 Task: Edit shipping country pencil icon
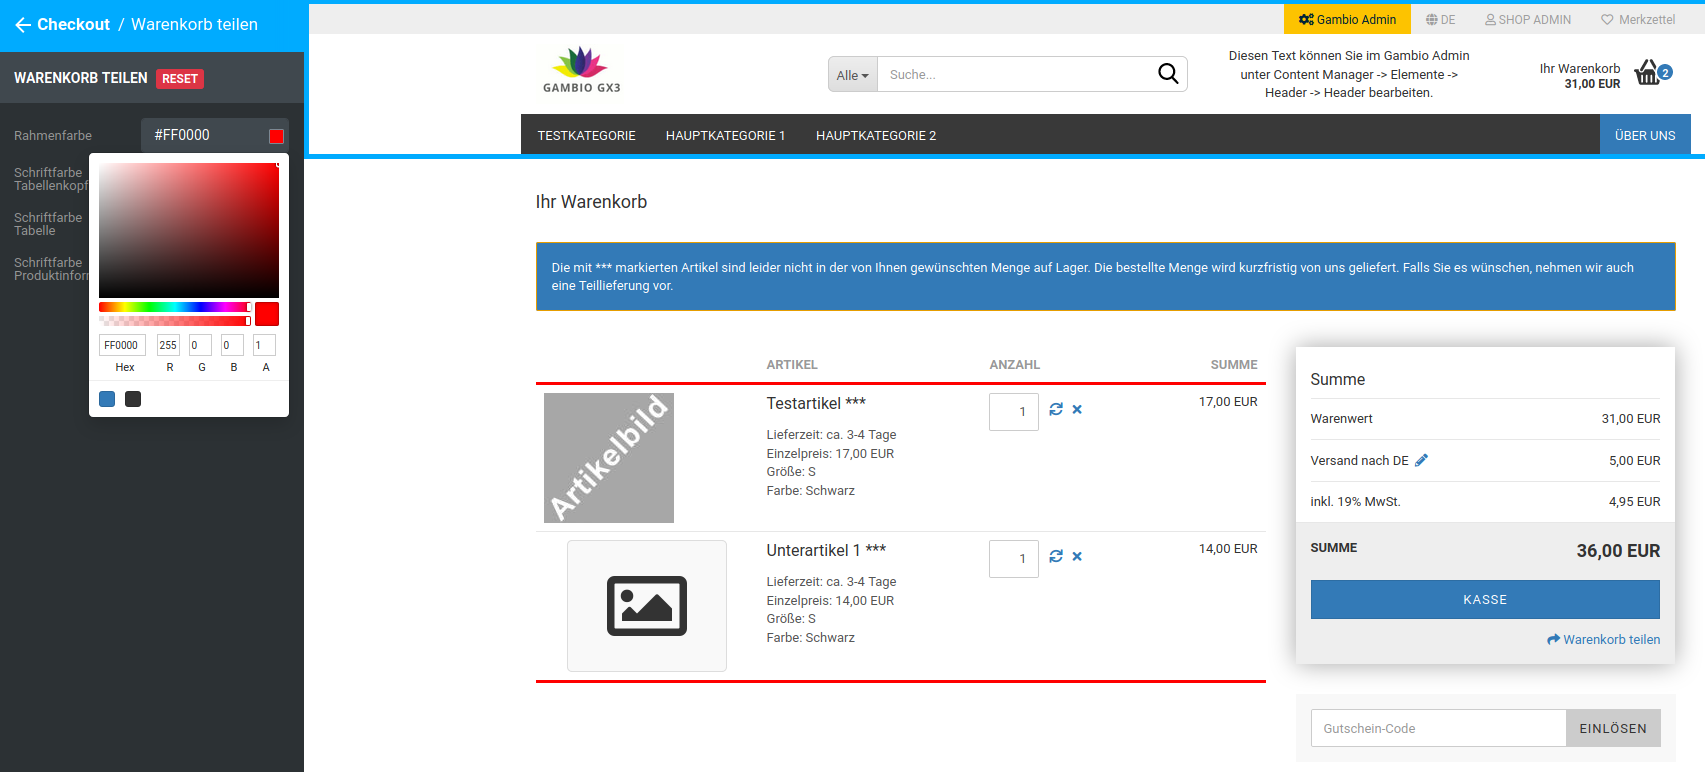pos(1421,460)
